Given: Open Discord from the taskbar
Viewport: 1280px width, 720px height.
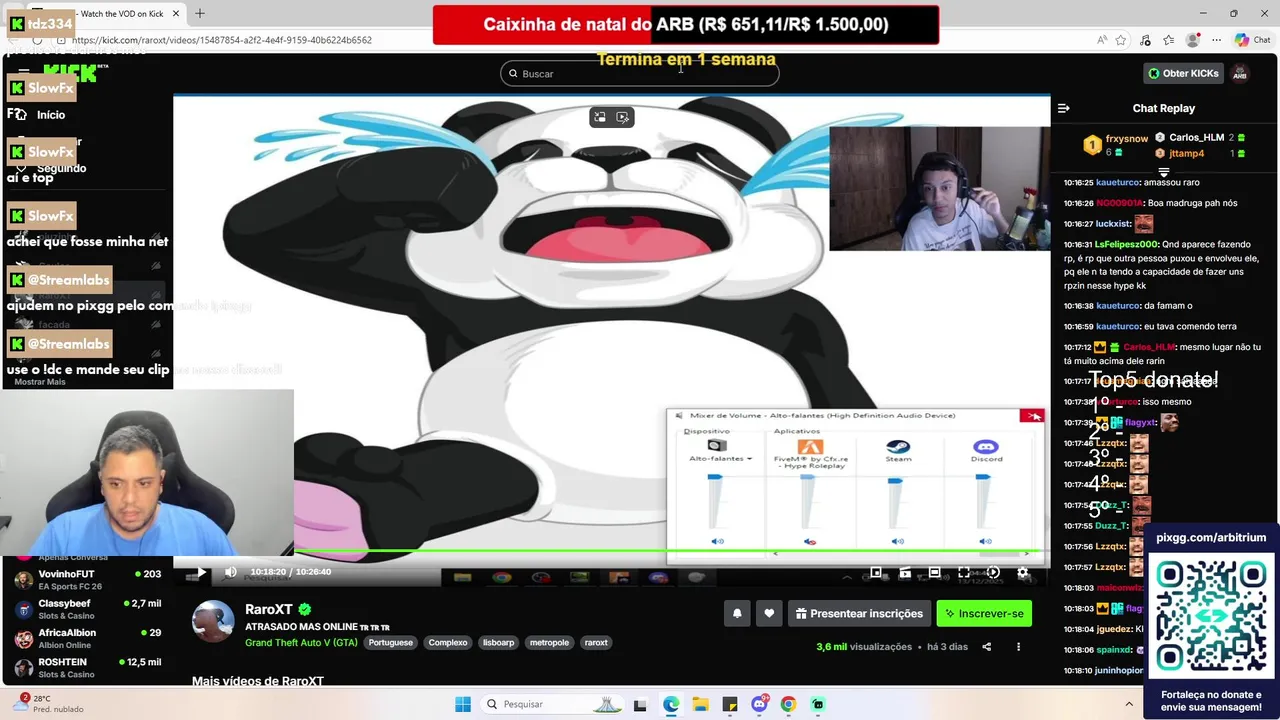Looking at the screenshot, I should pos(759,704).
